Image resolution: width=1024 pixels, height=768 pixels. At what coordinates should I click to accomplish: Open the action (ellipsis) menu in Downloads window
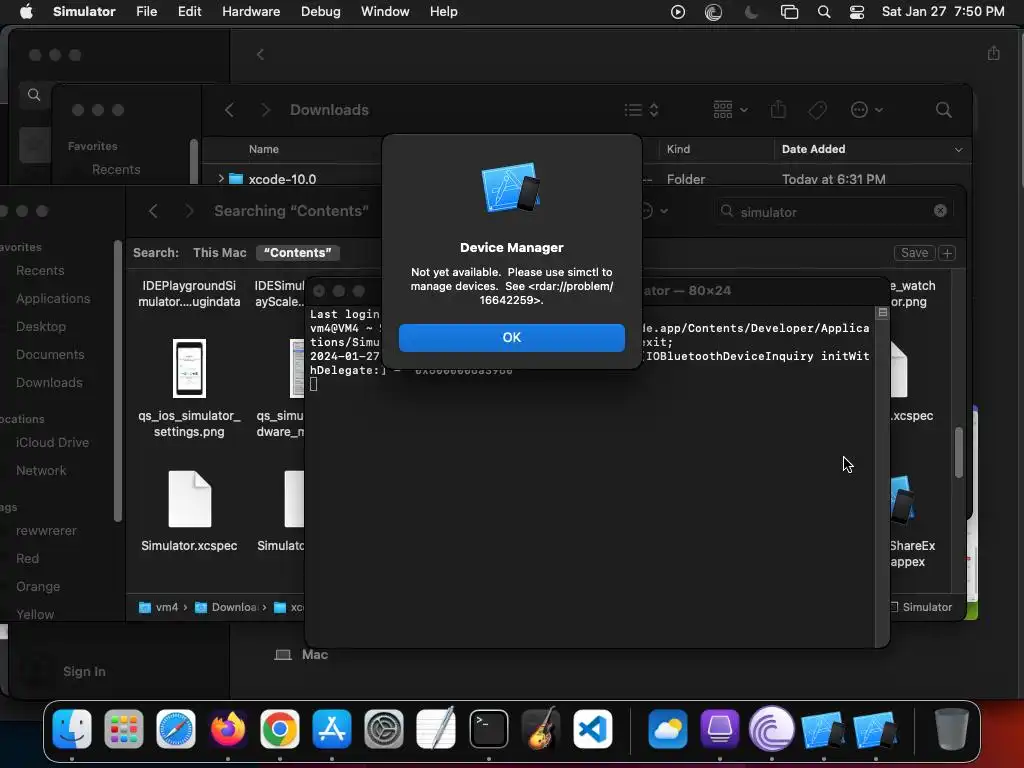click(867, 110)
